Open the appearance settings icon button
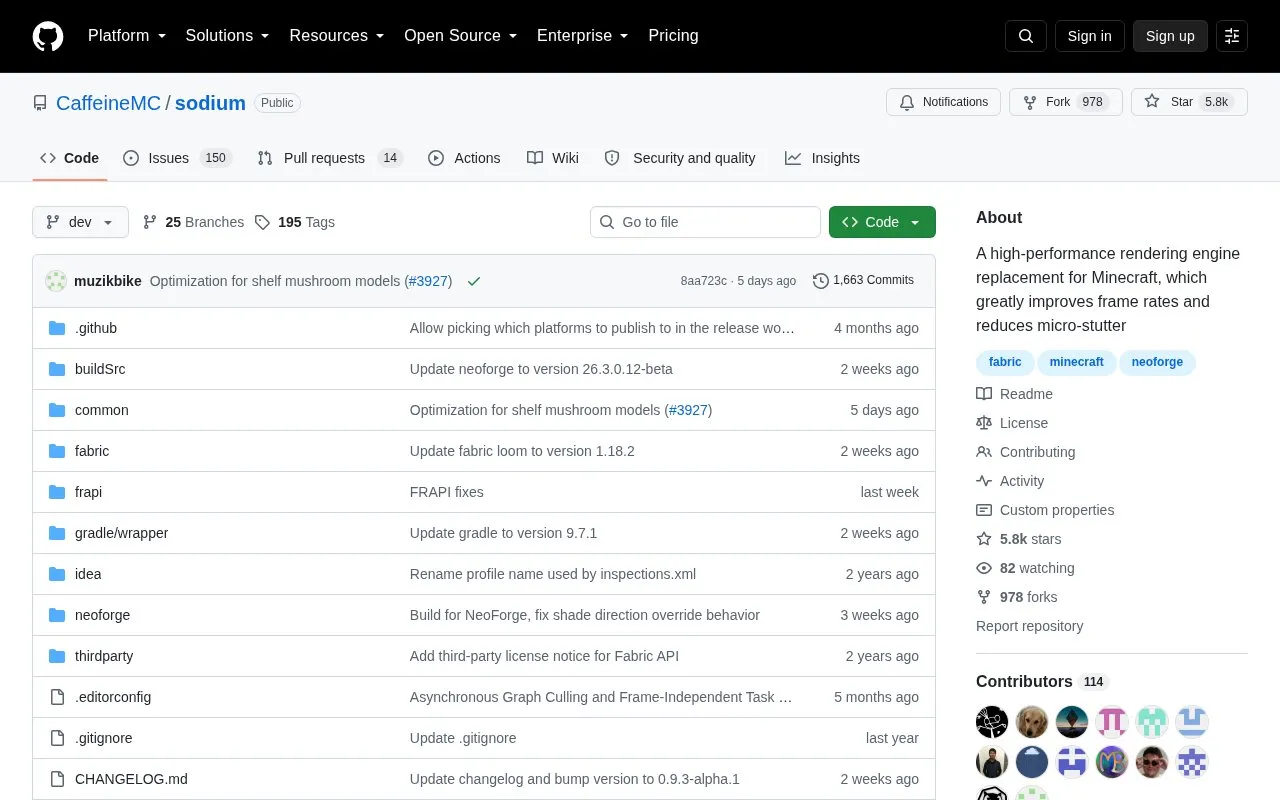1280x800 pixels. [1232, 36]
